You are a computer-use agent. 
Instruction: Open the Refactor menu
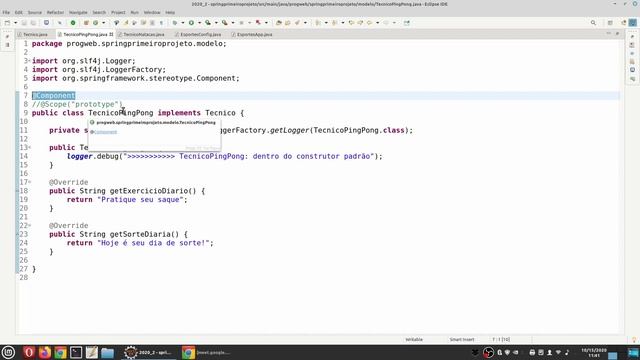pyautogui.click(x=55, y=13)
